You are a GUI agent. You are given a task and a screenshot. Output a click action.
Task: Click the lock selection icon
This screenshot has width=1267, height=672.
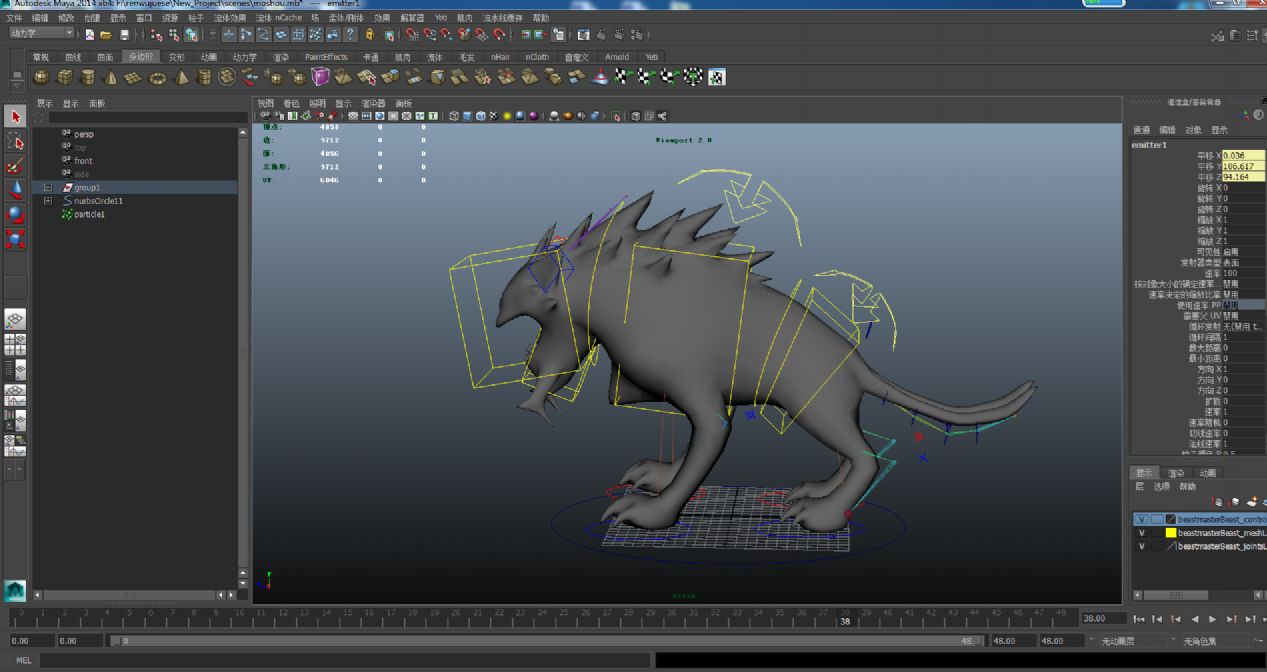point(370,34)
